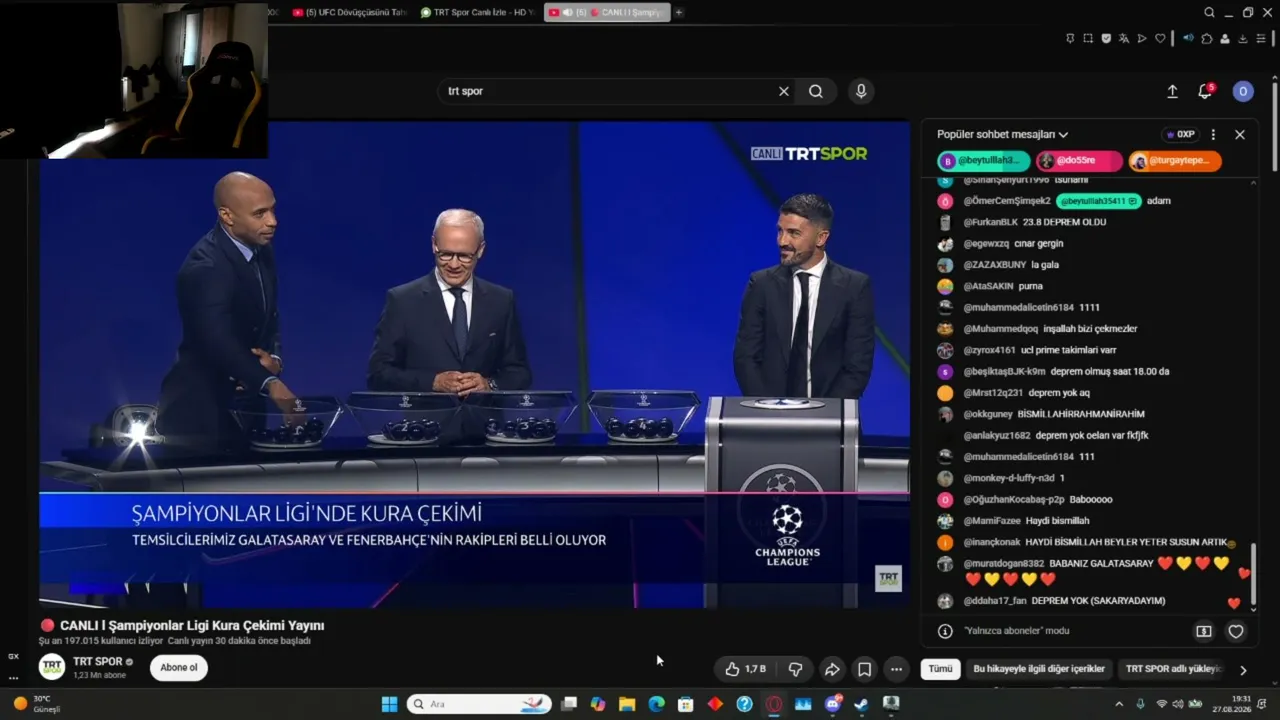The image size is (1280, 720).
Task: Close the live chat panel
Action: tap(1240, 134)
